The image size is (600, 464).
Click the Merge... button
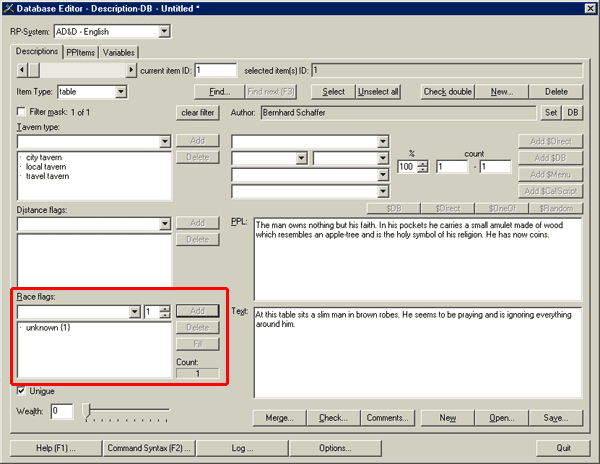point(279,418)
